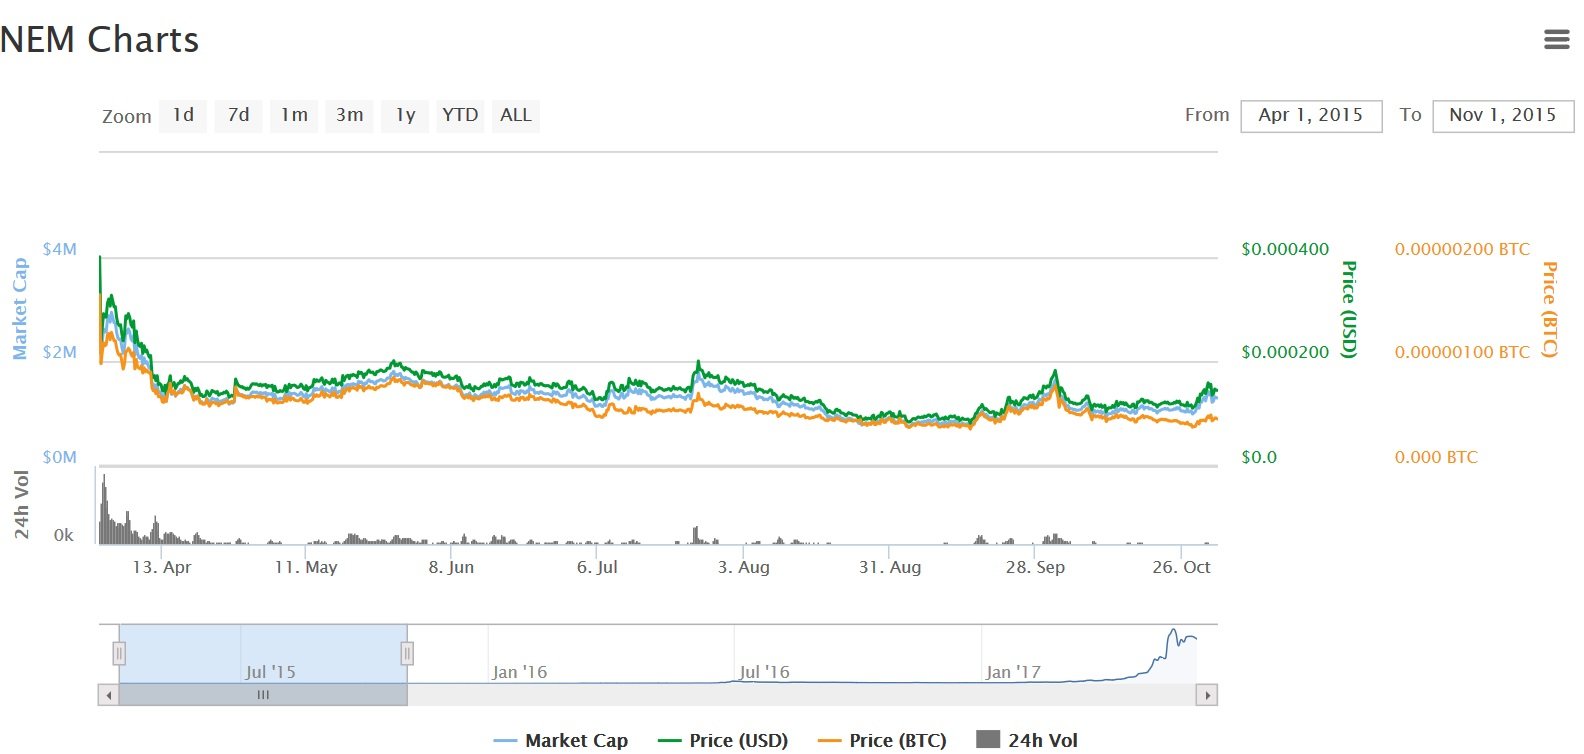Click the 26. Oct x-axis label
This screenshot has height=754, width=1584.
pos(1181,567)
